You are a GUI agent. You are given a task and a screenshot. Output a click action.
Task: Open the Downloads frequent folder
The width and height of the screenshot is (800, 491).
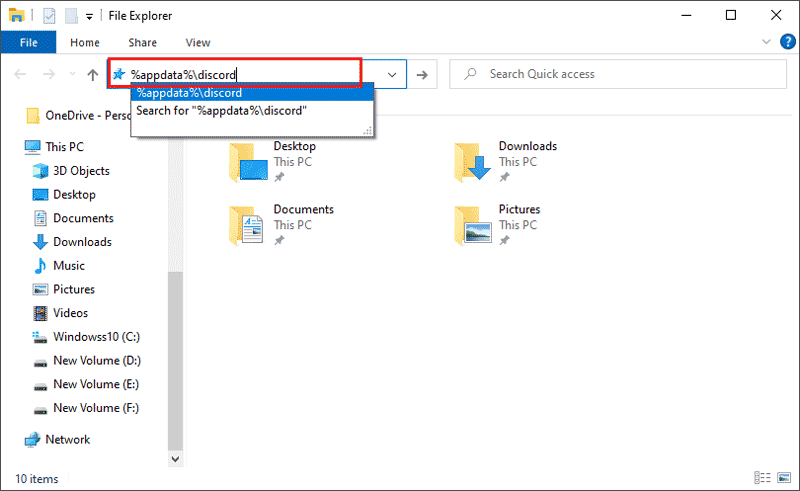point(505,162)
